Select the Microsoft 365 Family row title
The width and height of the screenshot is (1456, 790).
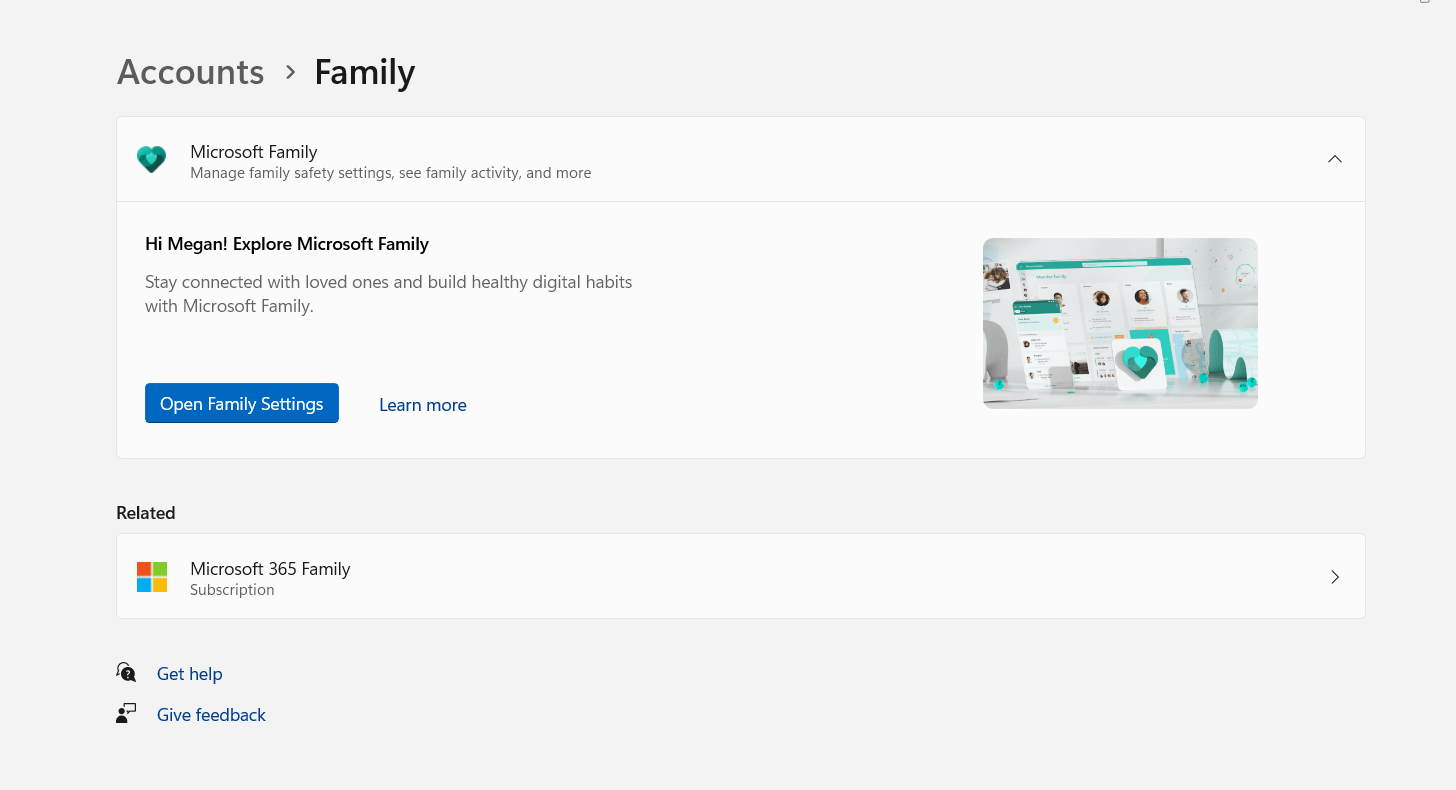point(270,569)
